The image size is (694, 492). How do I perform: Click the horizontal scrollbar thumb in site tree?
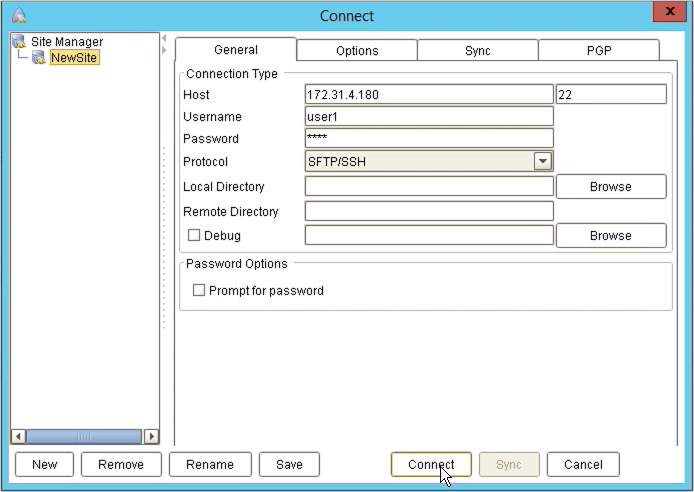tap(84, 436)
